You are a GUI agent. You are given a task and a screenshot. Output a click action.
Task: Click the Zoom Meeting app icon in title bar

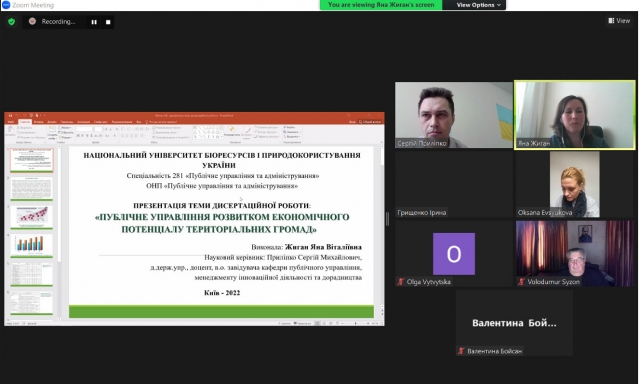point(6,5)
